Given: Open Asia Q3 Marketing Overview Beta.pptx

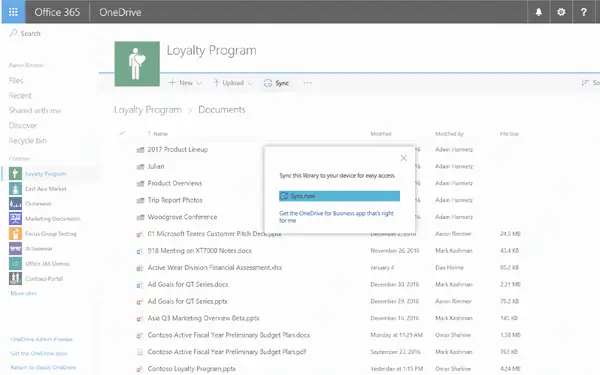Looking at the screenshot, I should pos(204,318).
